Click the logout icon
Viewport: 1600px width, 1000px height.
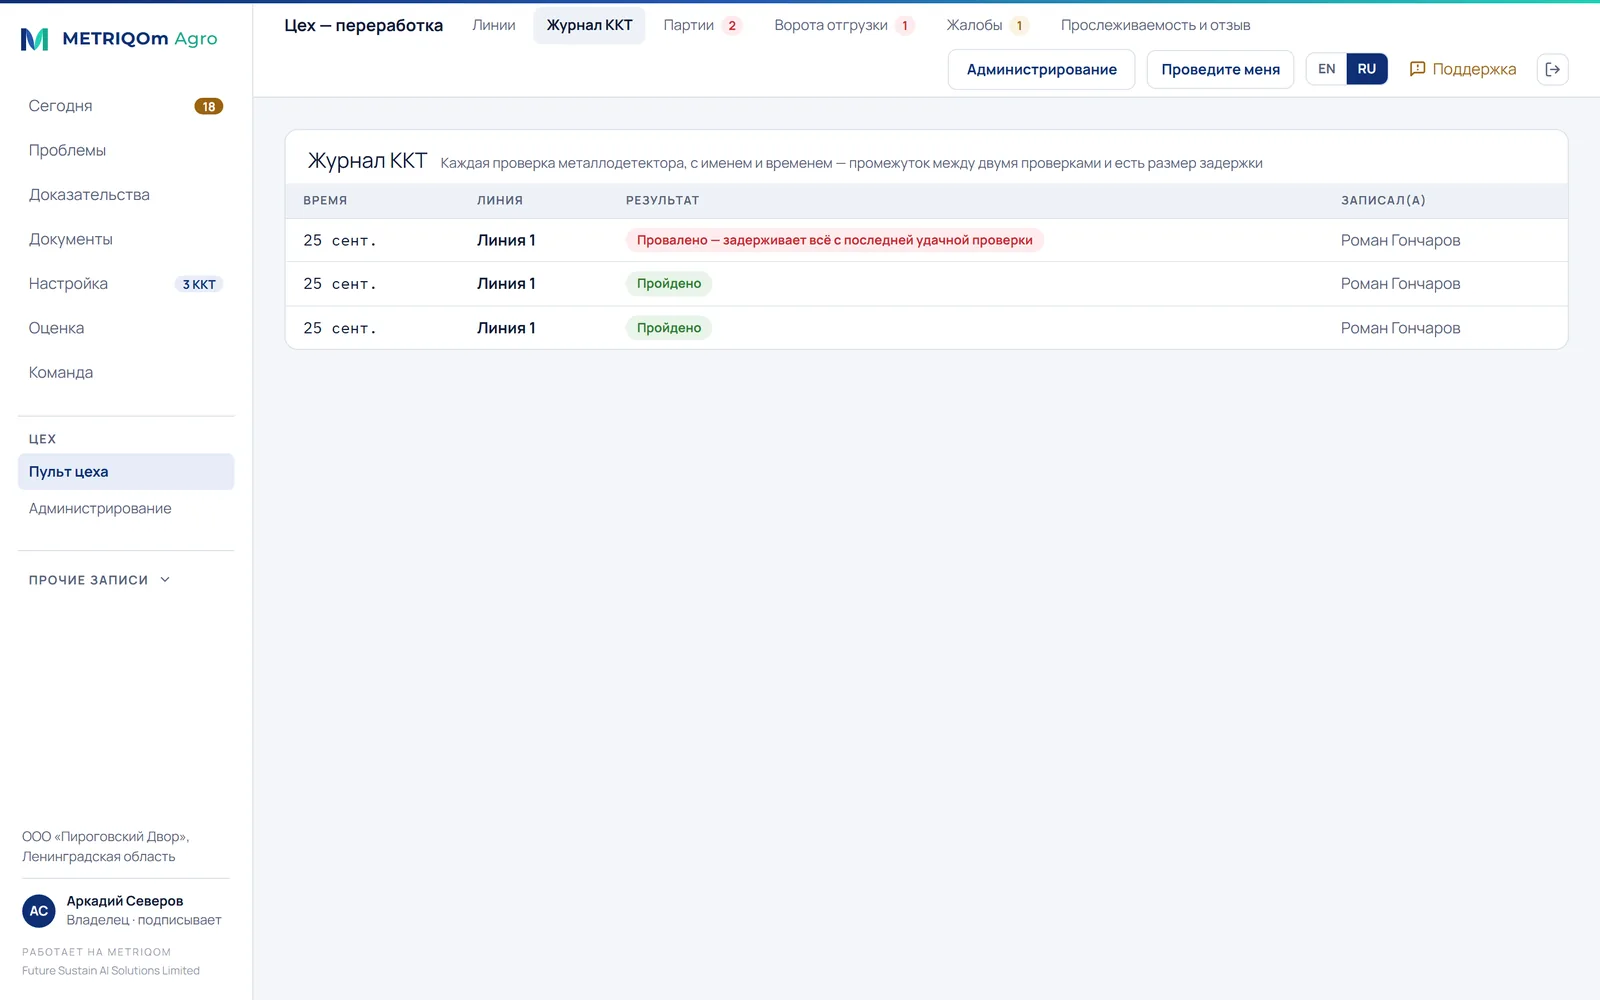click(1552, 69)
